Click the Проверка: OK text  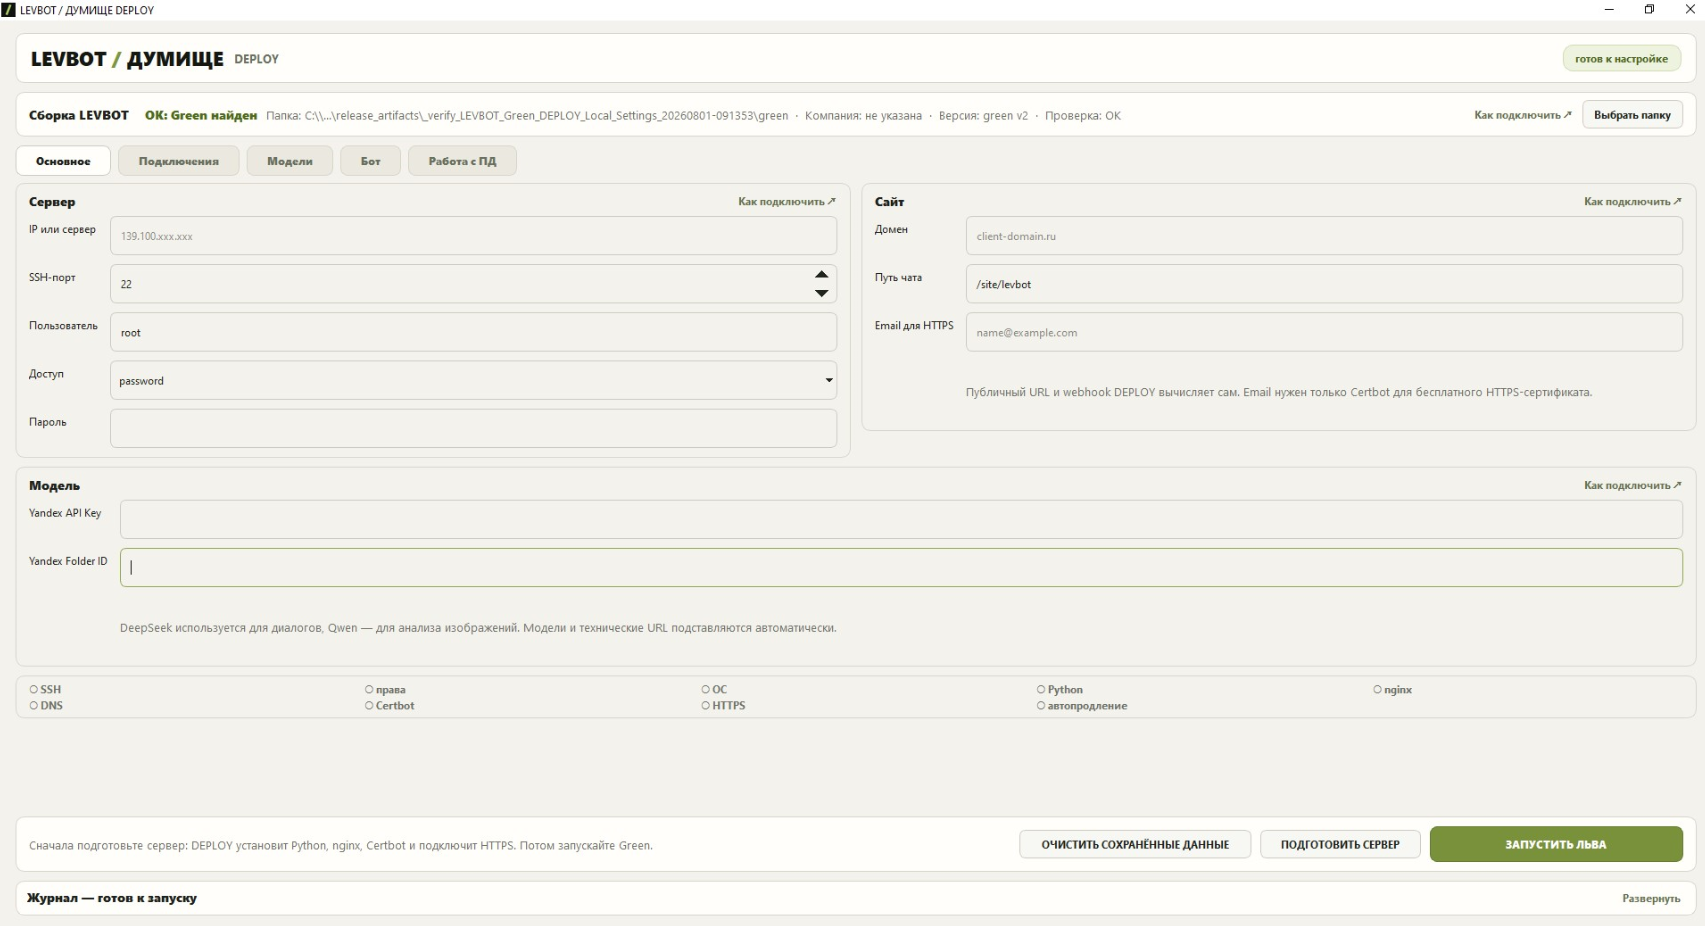(x=1083, y=116)
